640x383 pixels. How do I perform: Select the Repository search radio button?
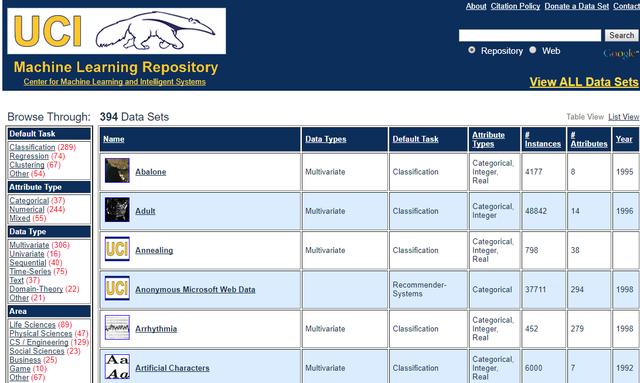click(472, 50)
